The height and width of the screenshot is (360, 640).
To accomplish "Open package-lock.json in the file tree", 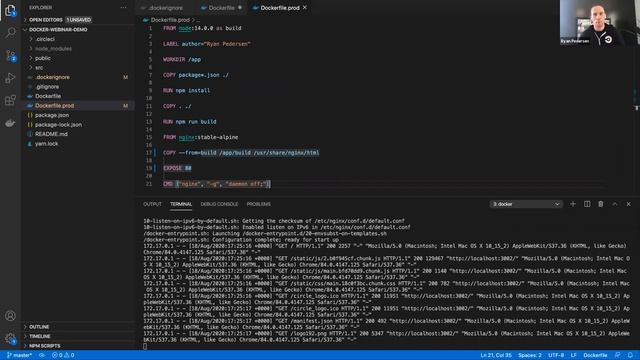I will pos(58,124).
